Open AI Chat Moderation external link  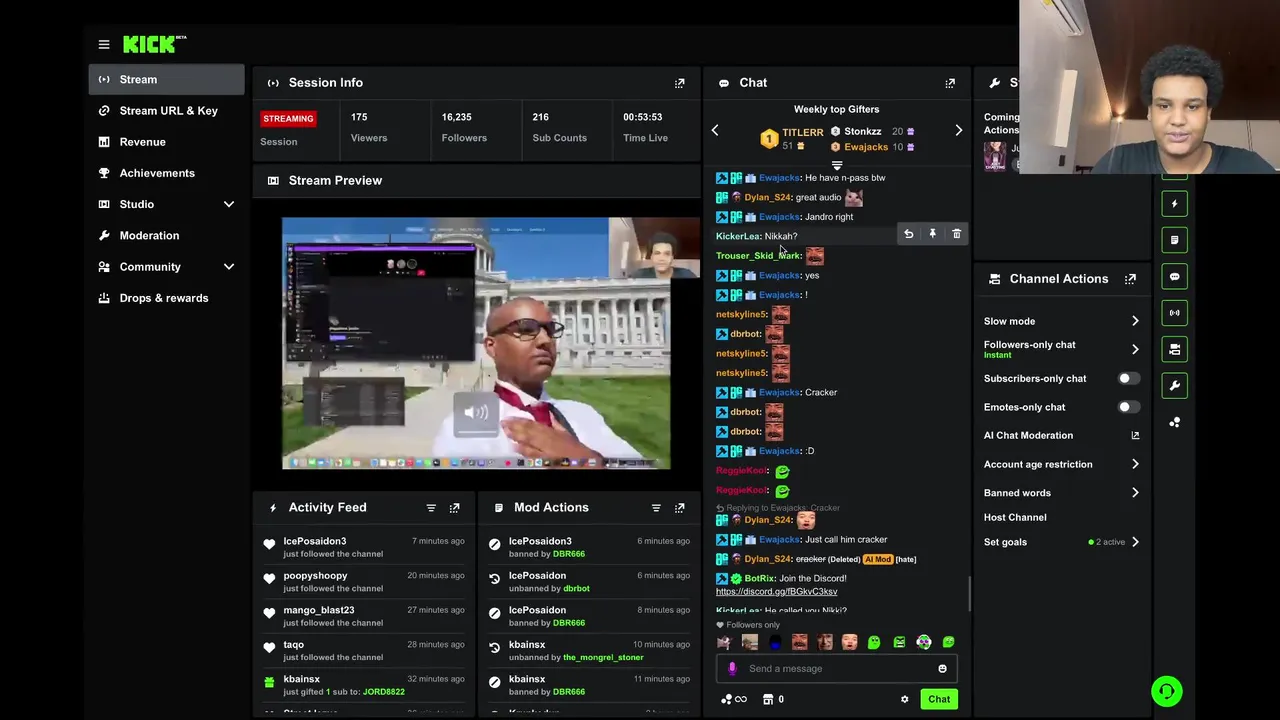point(1135,436)
